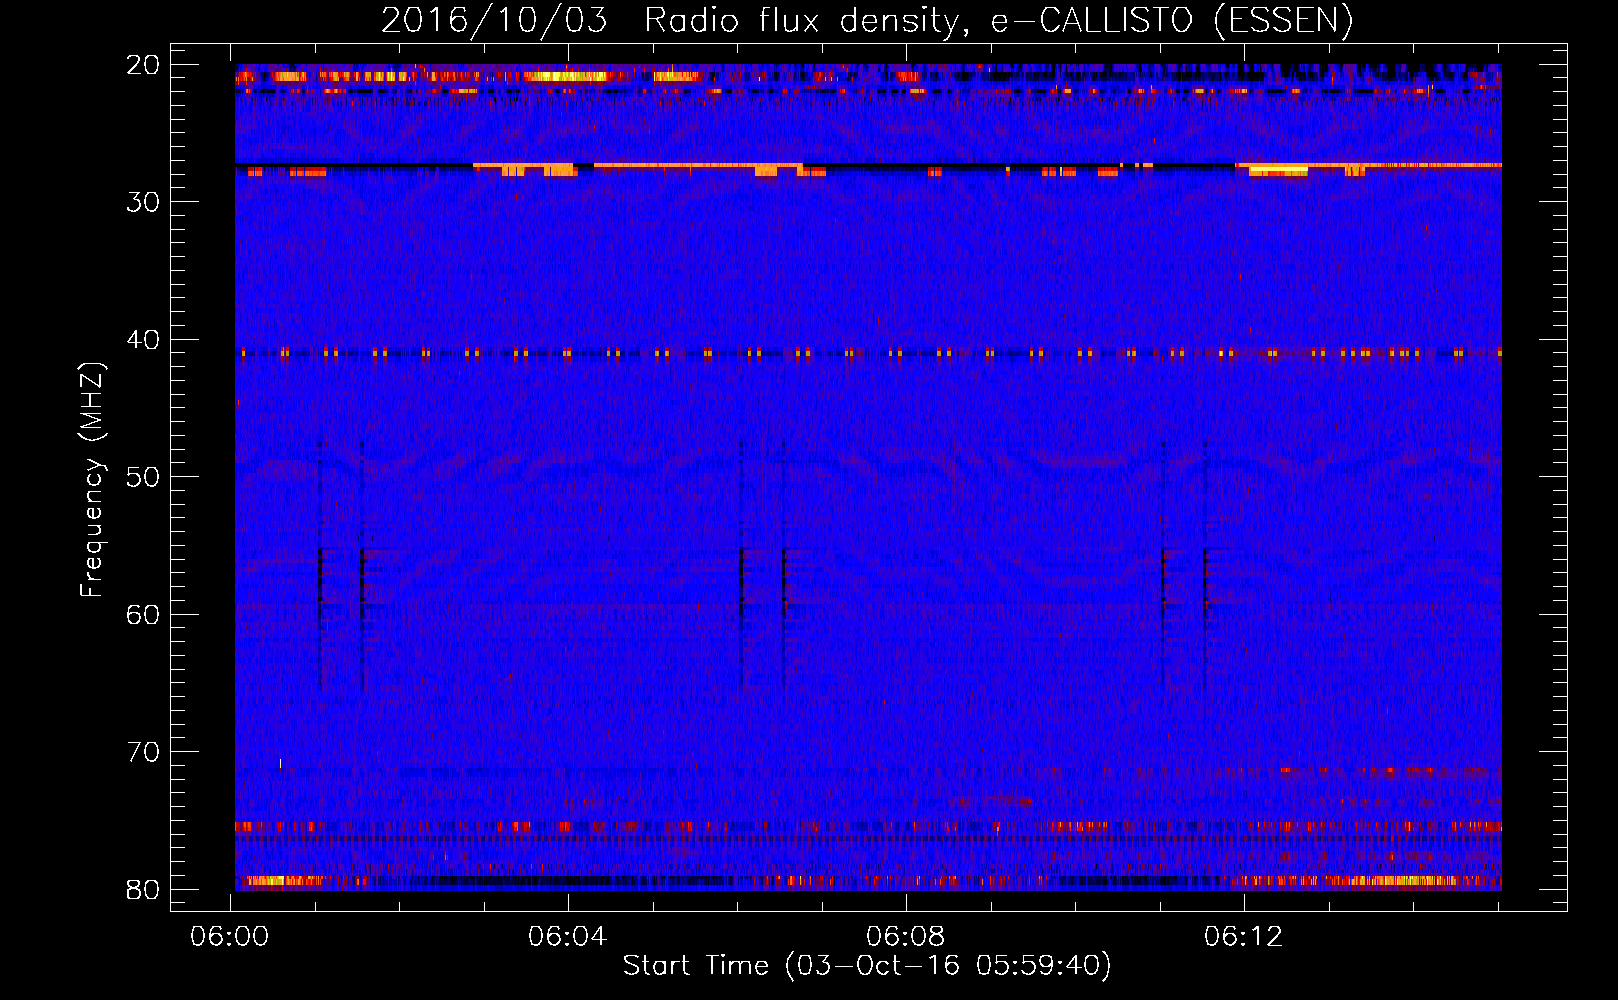This screenshot has width=1618, height=1000.
Task: Click the 'Frequency (MHZ)' axis label
Action: pyautogui.click(x=91, y=480)
